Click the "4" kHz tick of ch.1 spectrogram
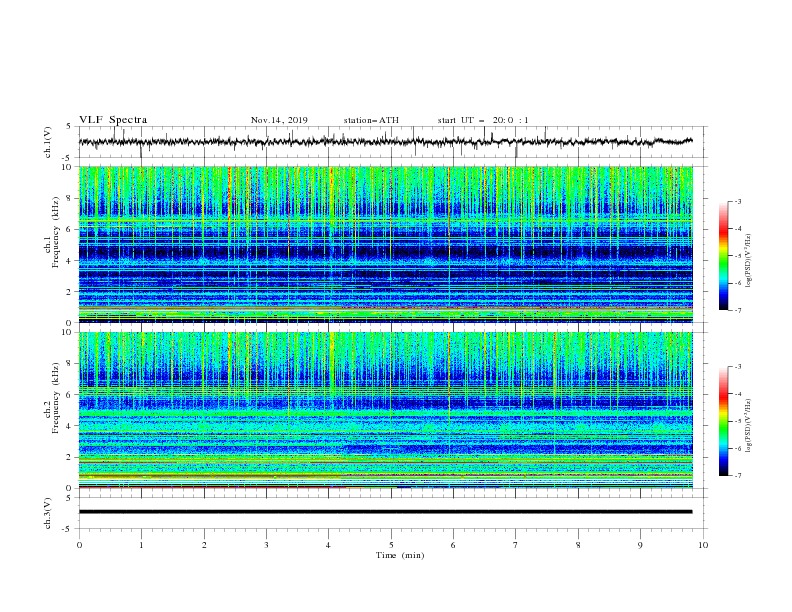Screen dimensions: 792x612 70,261
